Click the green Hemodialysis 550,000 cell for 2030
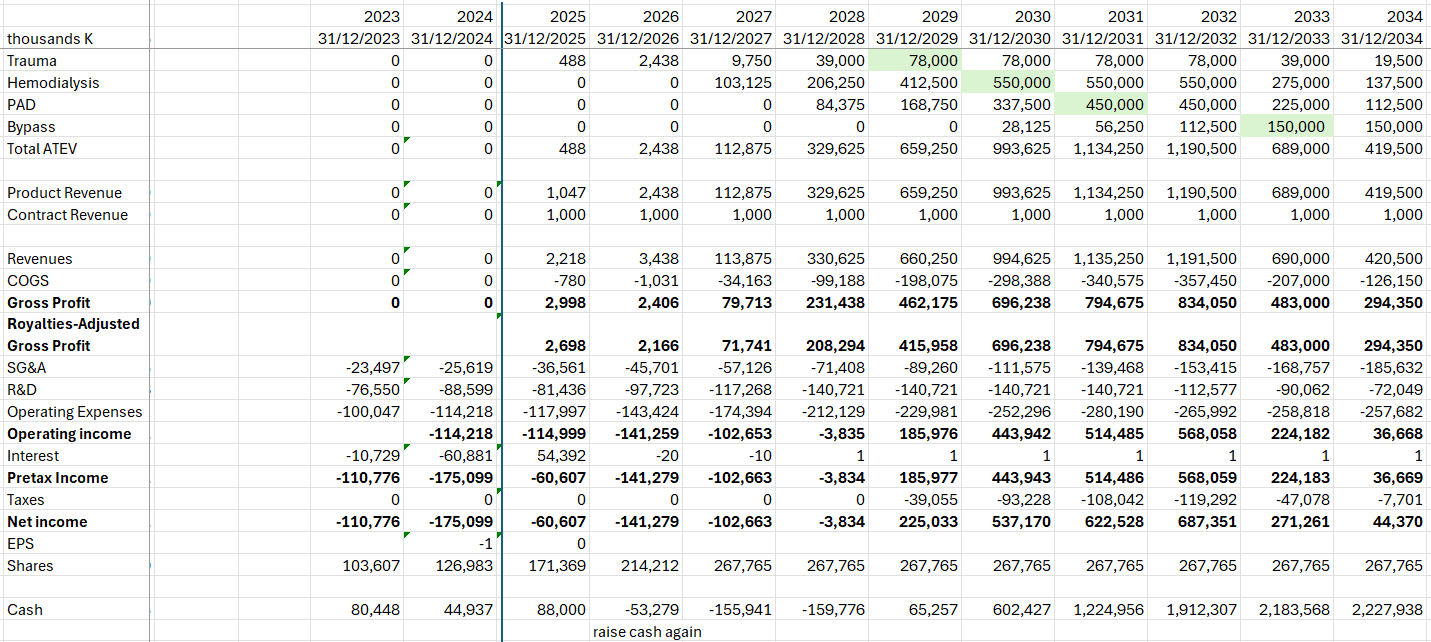 (1008, 83)
